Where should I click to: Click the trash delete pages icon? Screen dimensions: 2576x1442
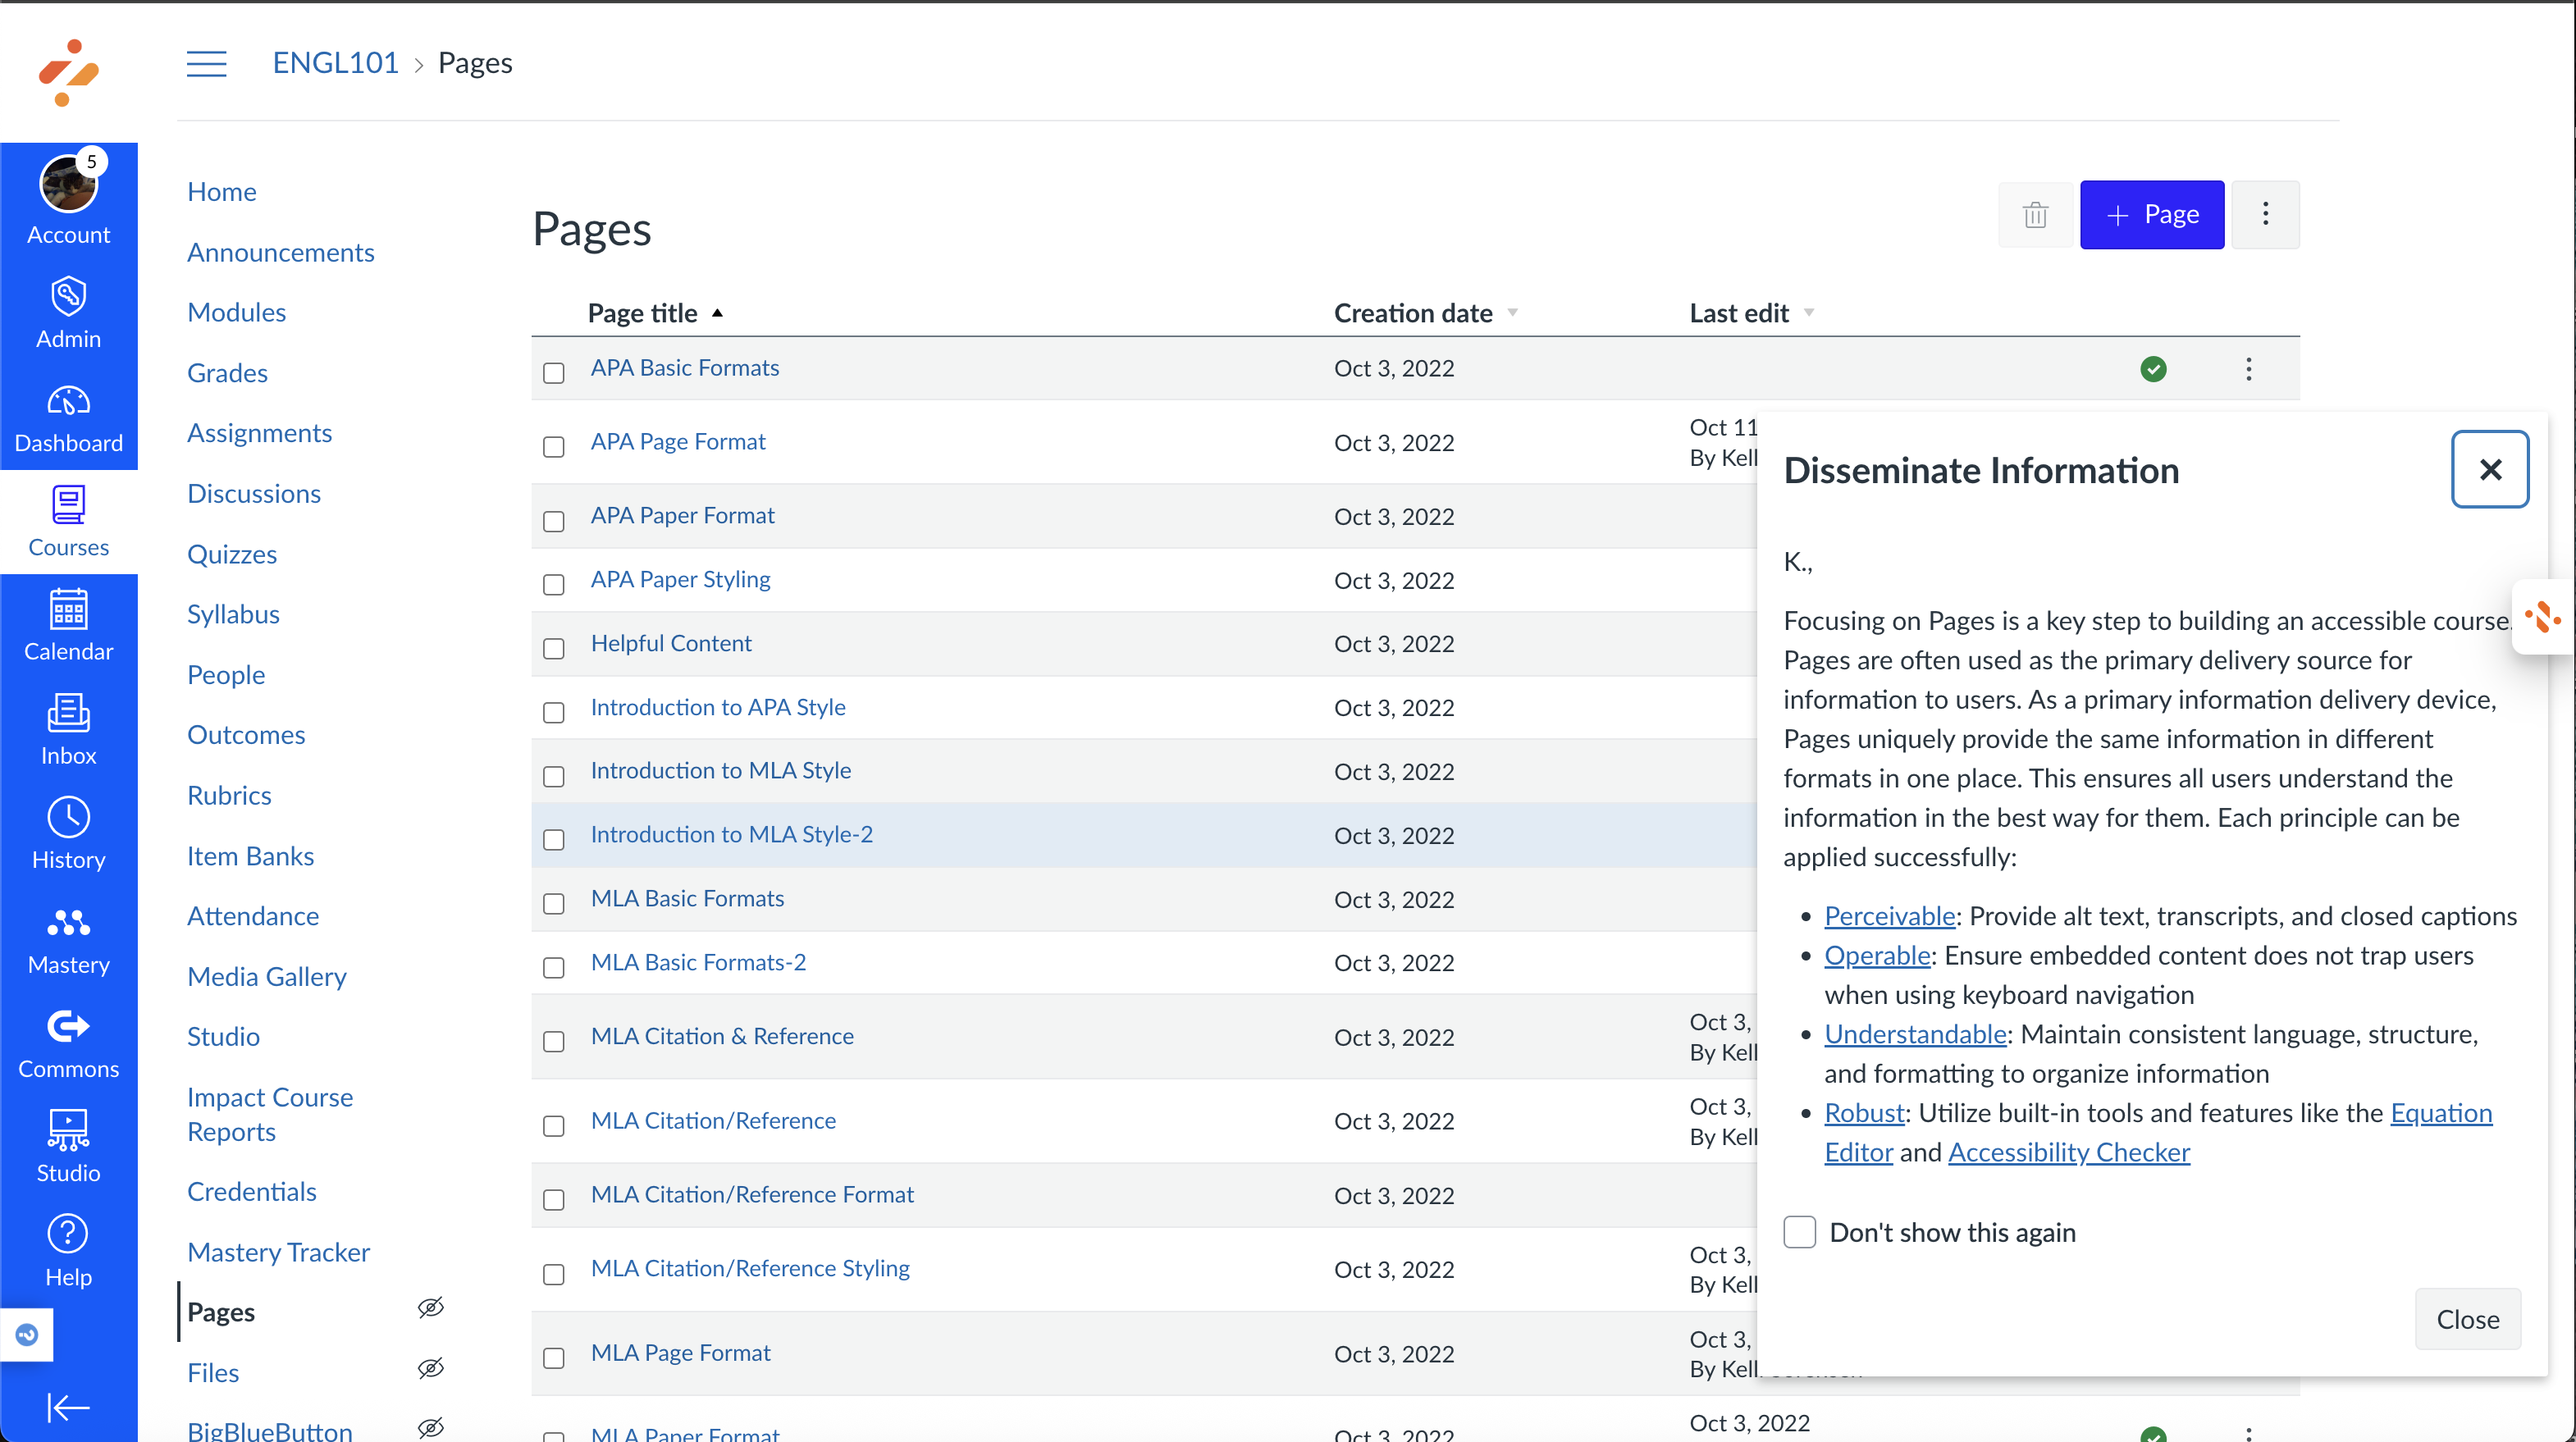tap(2035, 215)
